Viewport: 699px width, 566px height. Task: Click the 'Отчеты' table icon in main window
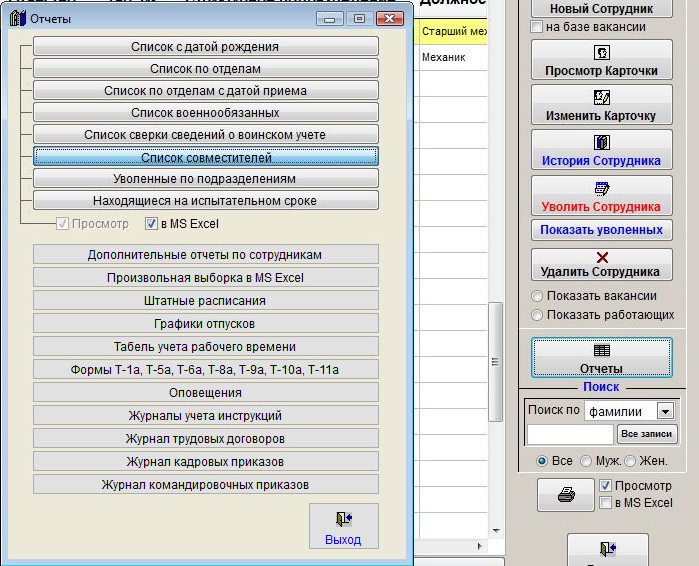[602, 351]
